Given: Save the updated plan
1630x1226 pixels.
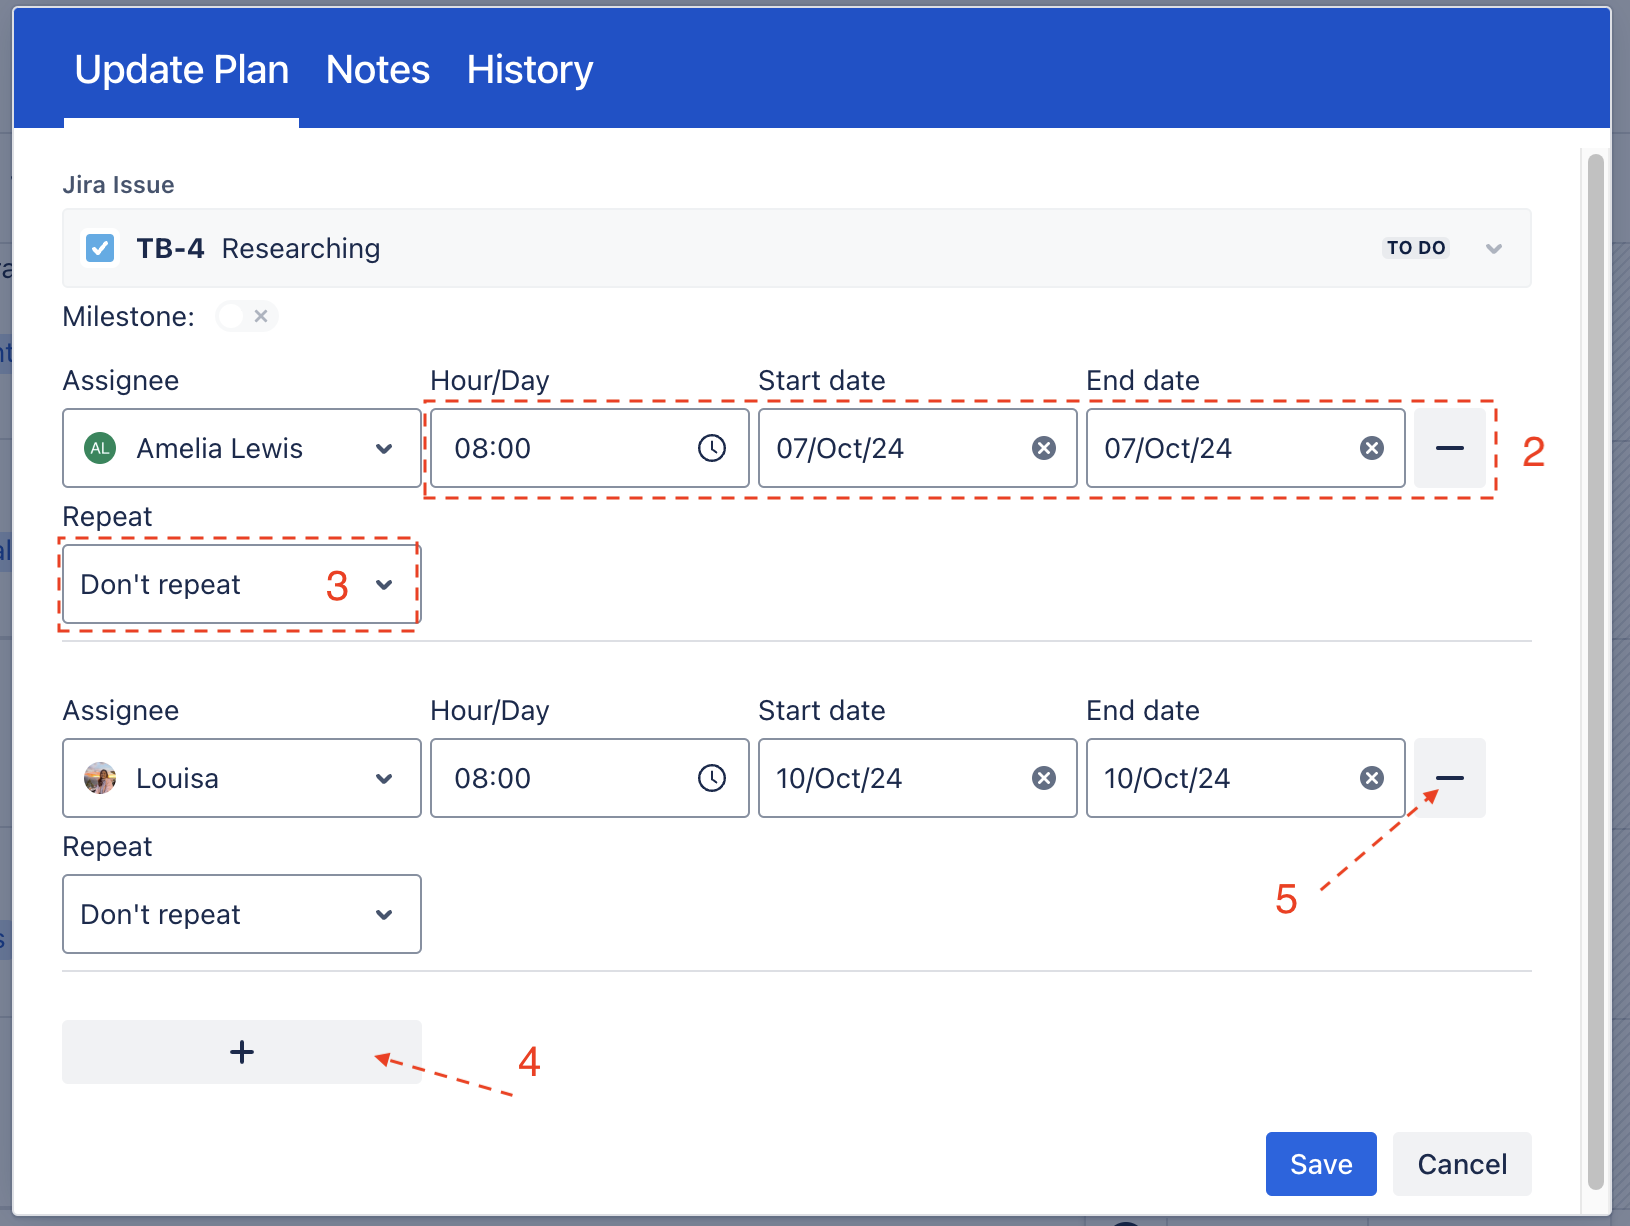Looking at the screenshot, I should [x=1321, y=1164].
